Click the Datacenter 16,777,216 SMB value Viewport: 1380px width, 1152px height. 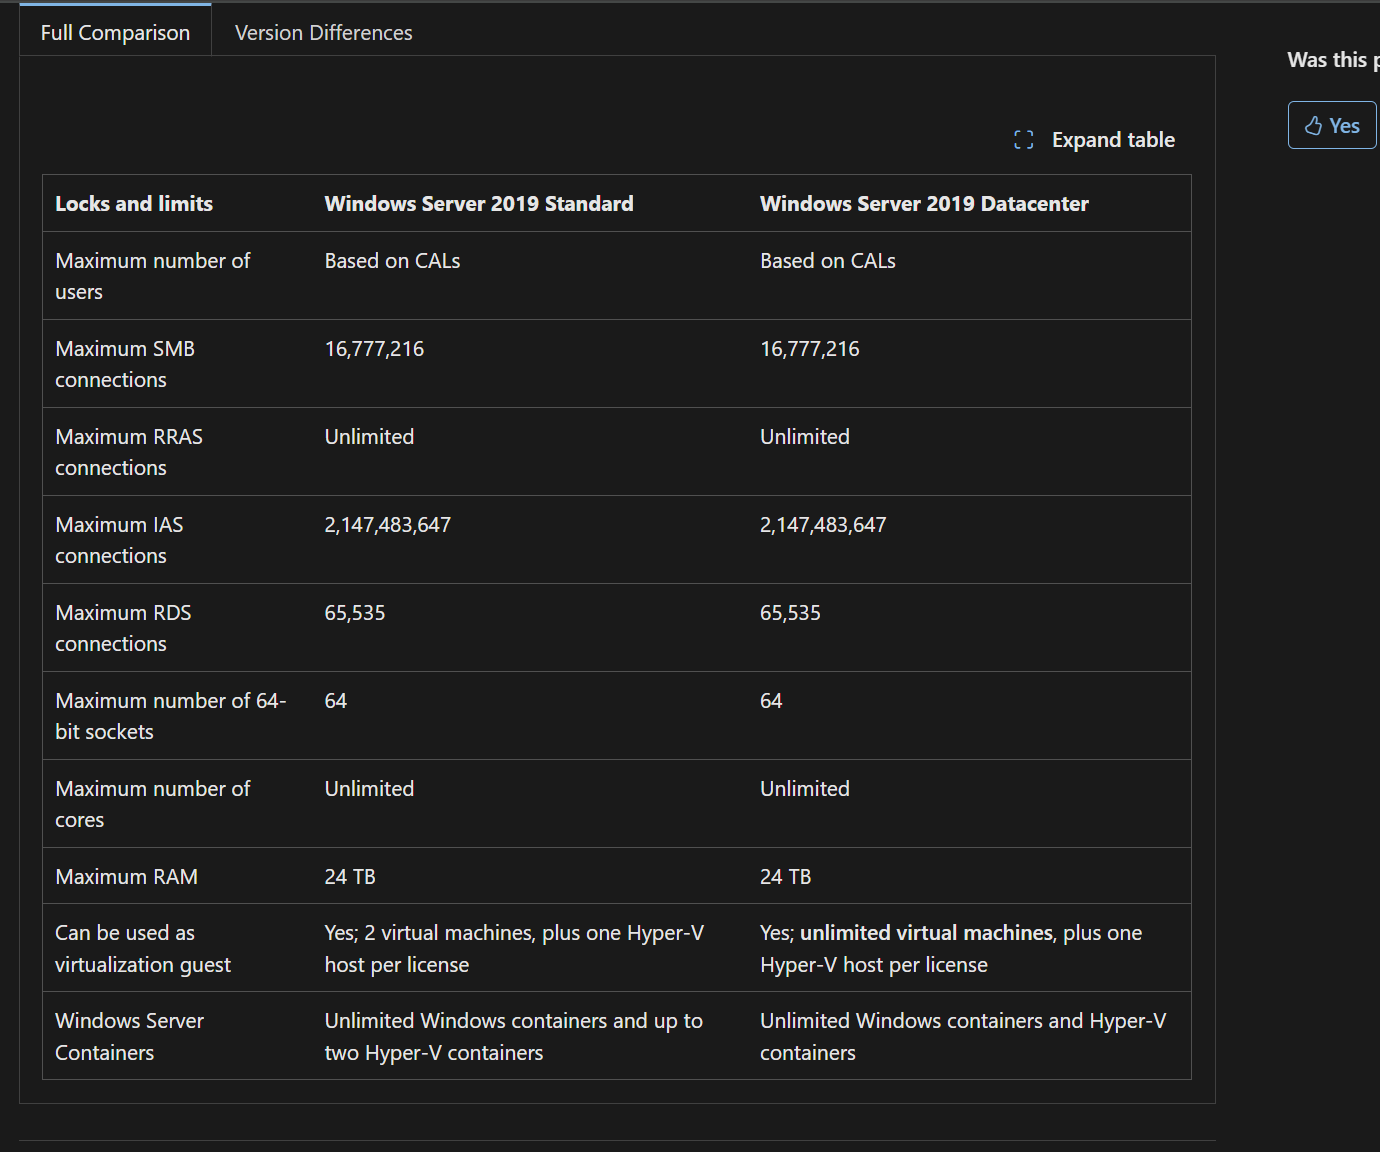[809, 349]
